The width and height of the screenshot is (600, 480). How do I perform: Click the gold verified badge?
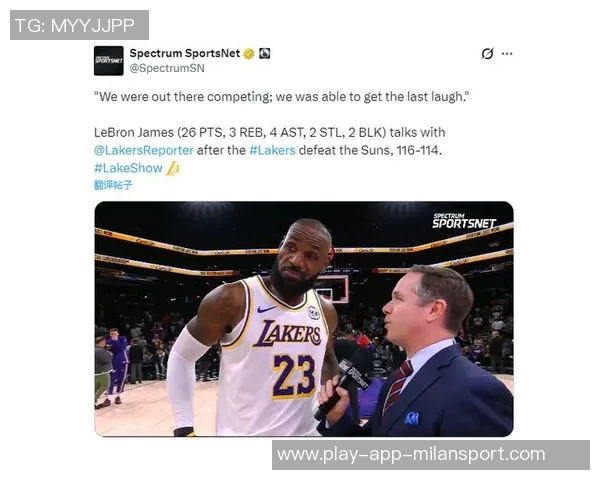pos(249,54)
